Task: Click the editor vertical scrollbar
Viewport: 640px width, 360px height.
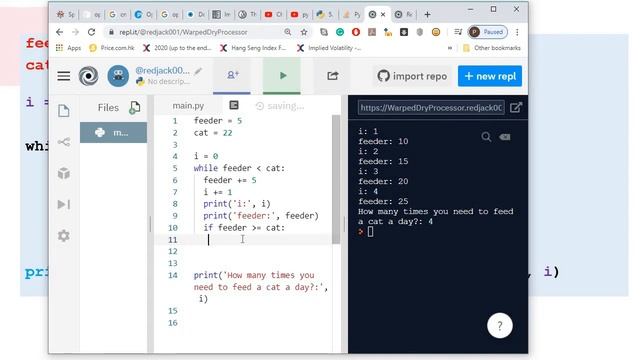Action: click(x=336, y=180)
